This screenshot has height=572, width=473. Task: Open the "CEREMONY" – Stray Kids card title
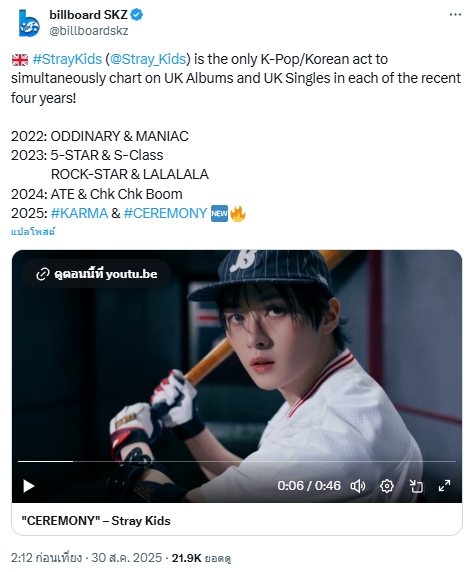pyautogui.click(x=96, y=521)
